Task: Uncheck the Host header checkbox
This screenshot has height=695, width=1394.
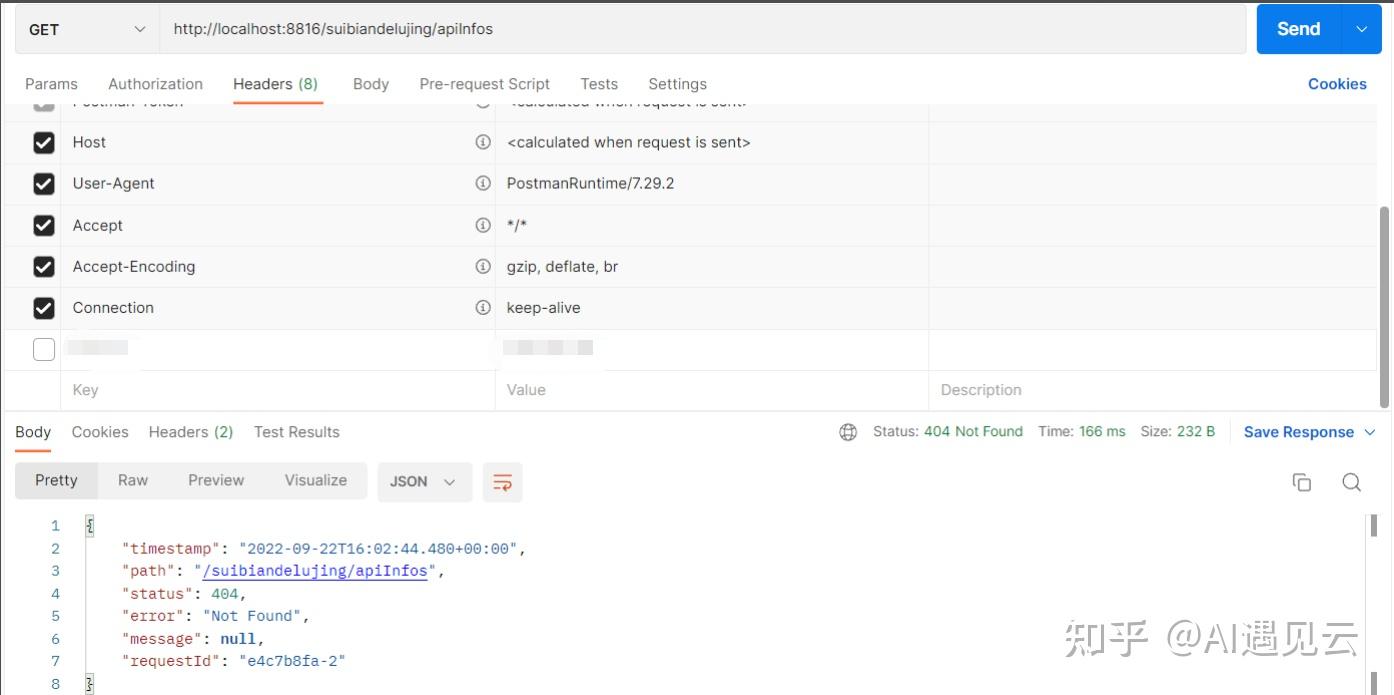Action: pyautogui.click(x=43, y=142)
